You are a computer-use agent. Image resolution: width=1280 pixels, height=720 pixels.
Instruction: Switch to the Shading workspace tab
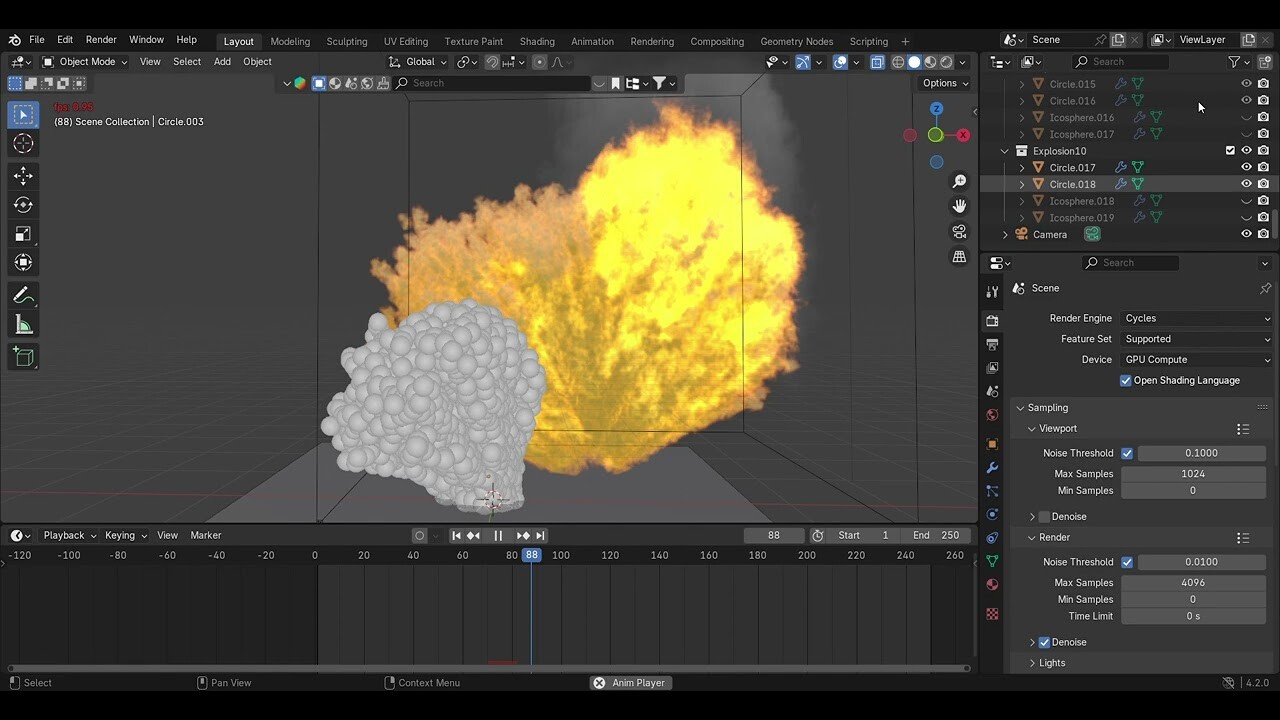coord(537,41)
